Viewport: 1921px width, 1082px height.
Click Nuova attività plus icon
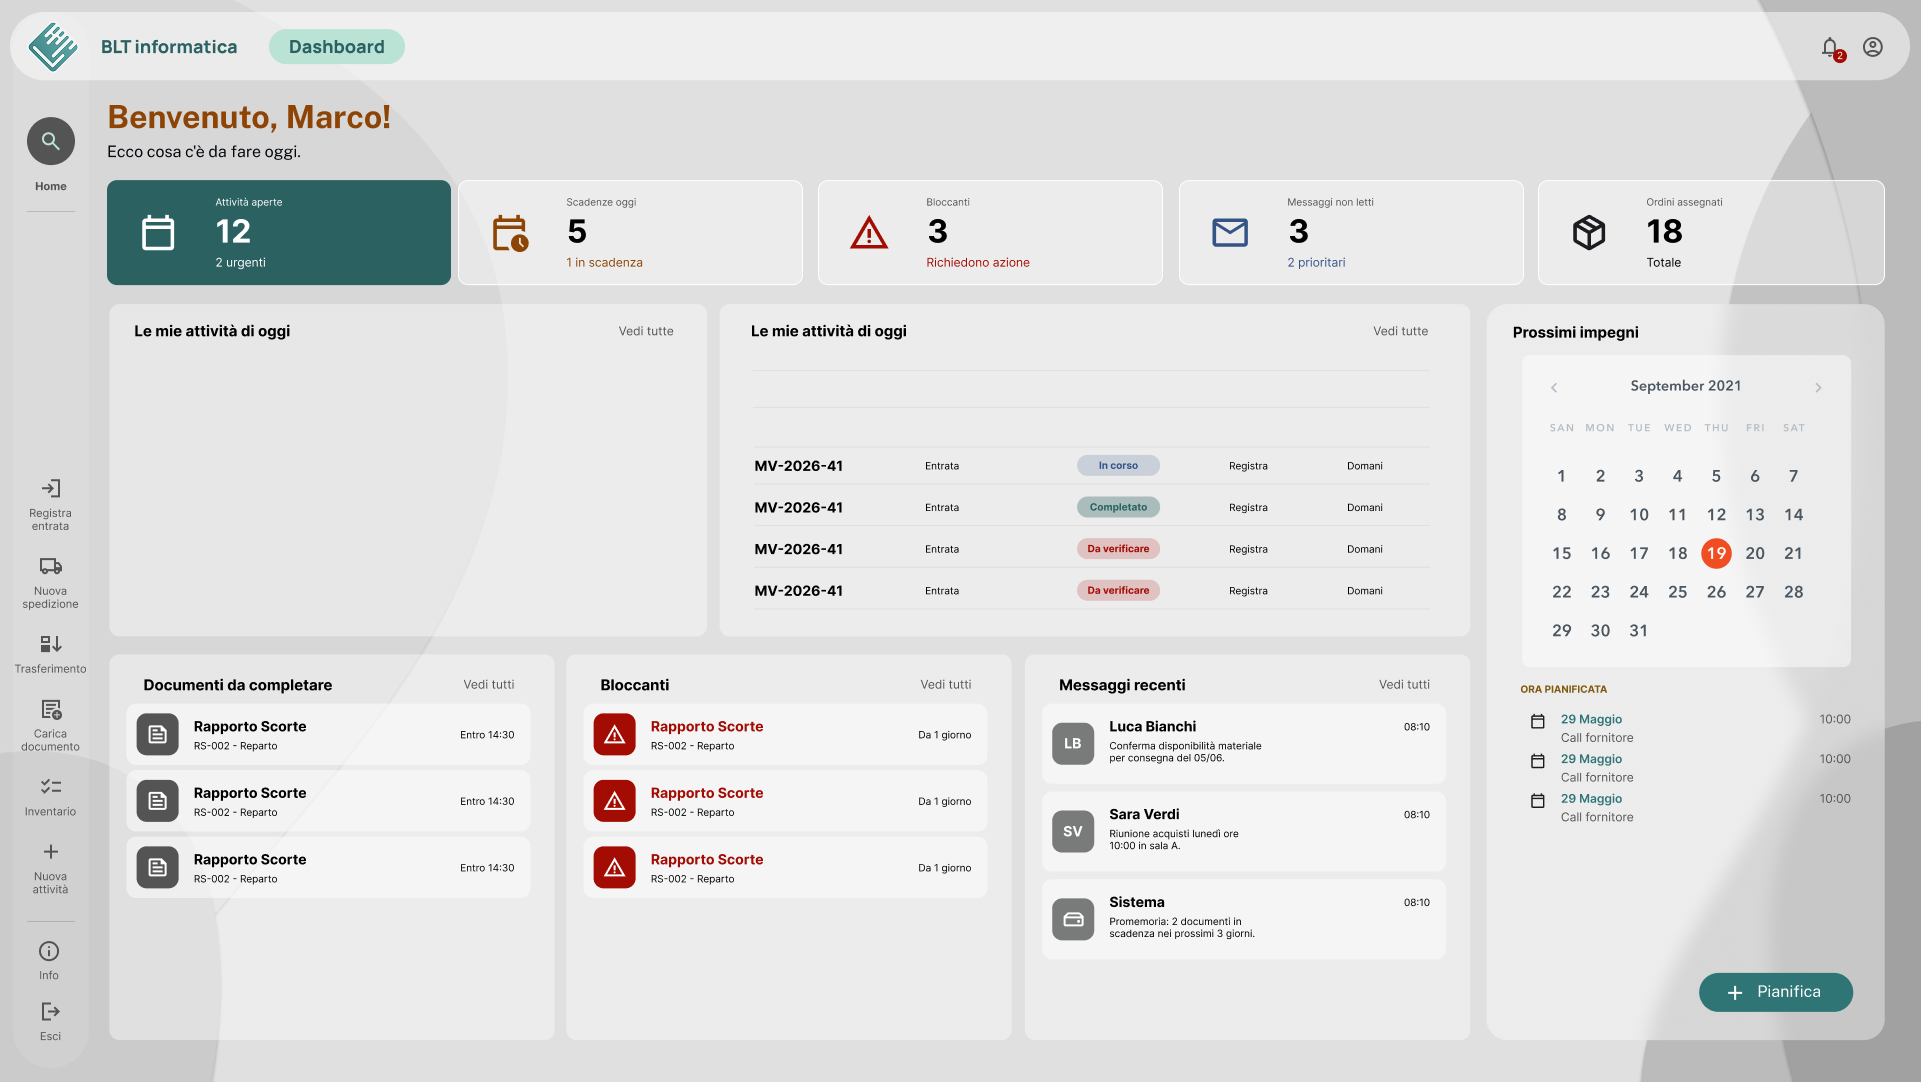pos(51,852)
